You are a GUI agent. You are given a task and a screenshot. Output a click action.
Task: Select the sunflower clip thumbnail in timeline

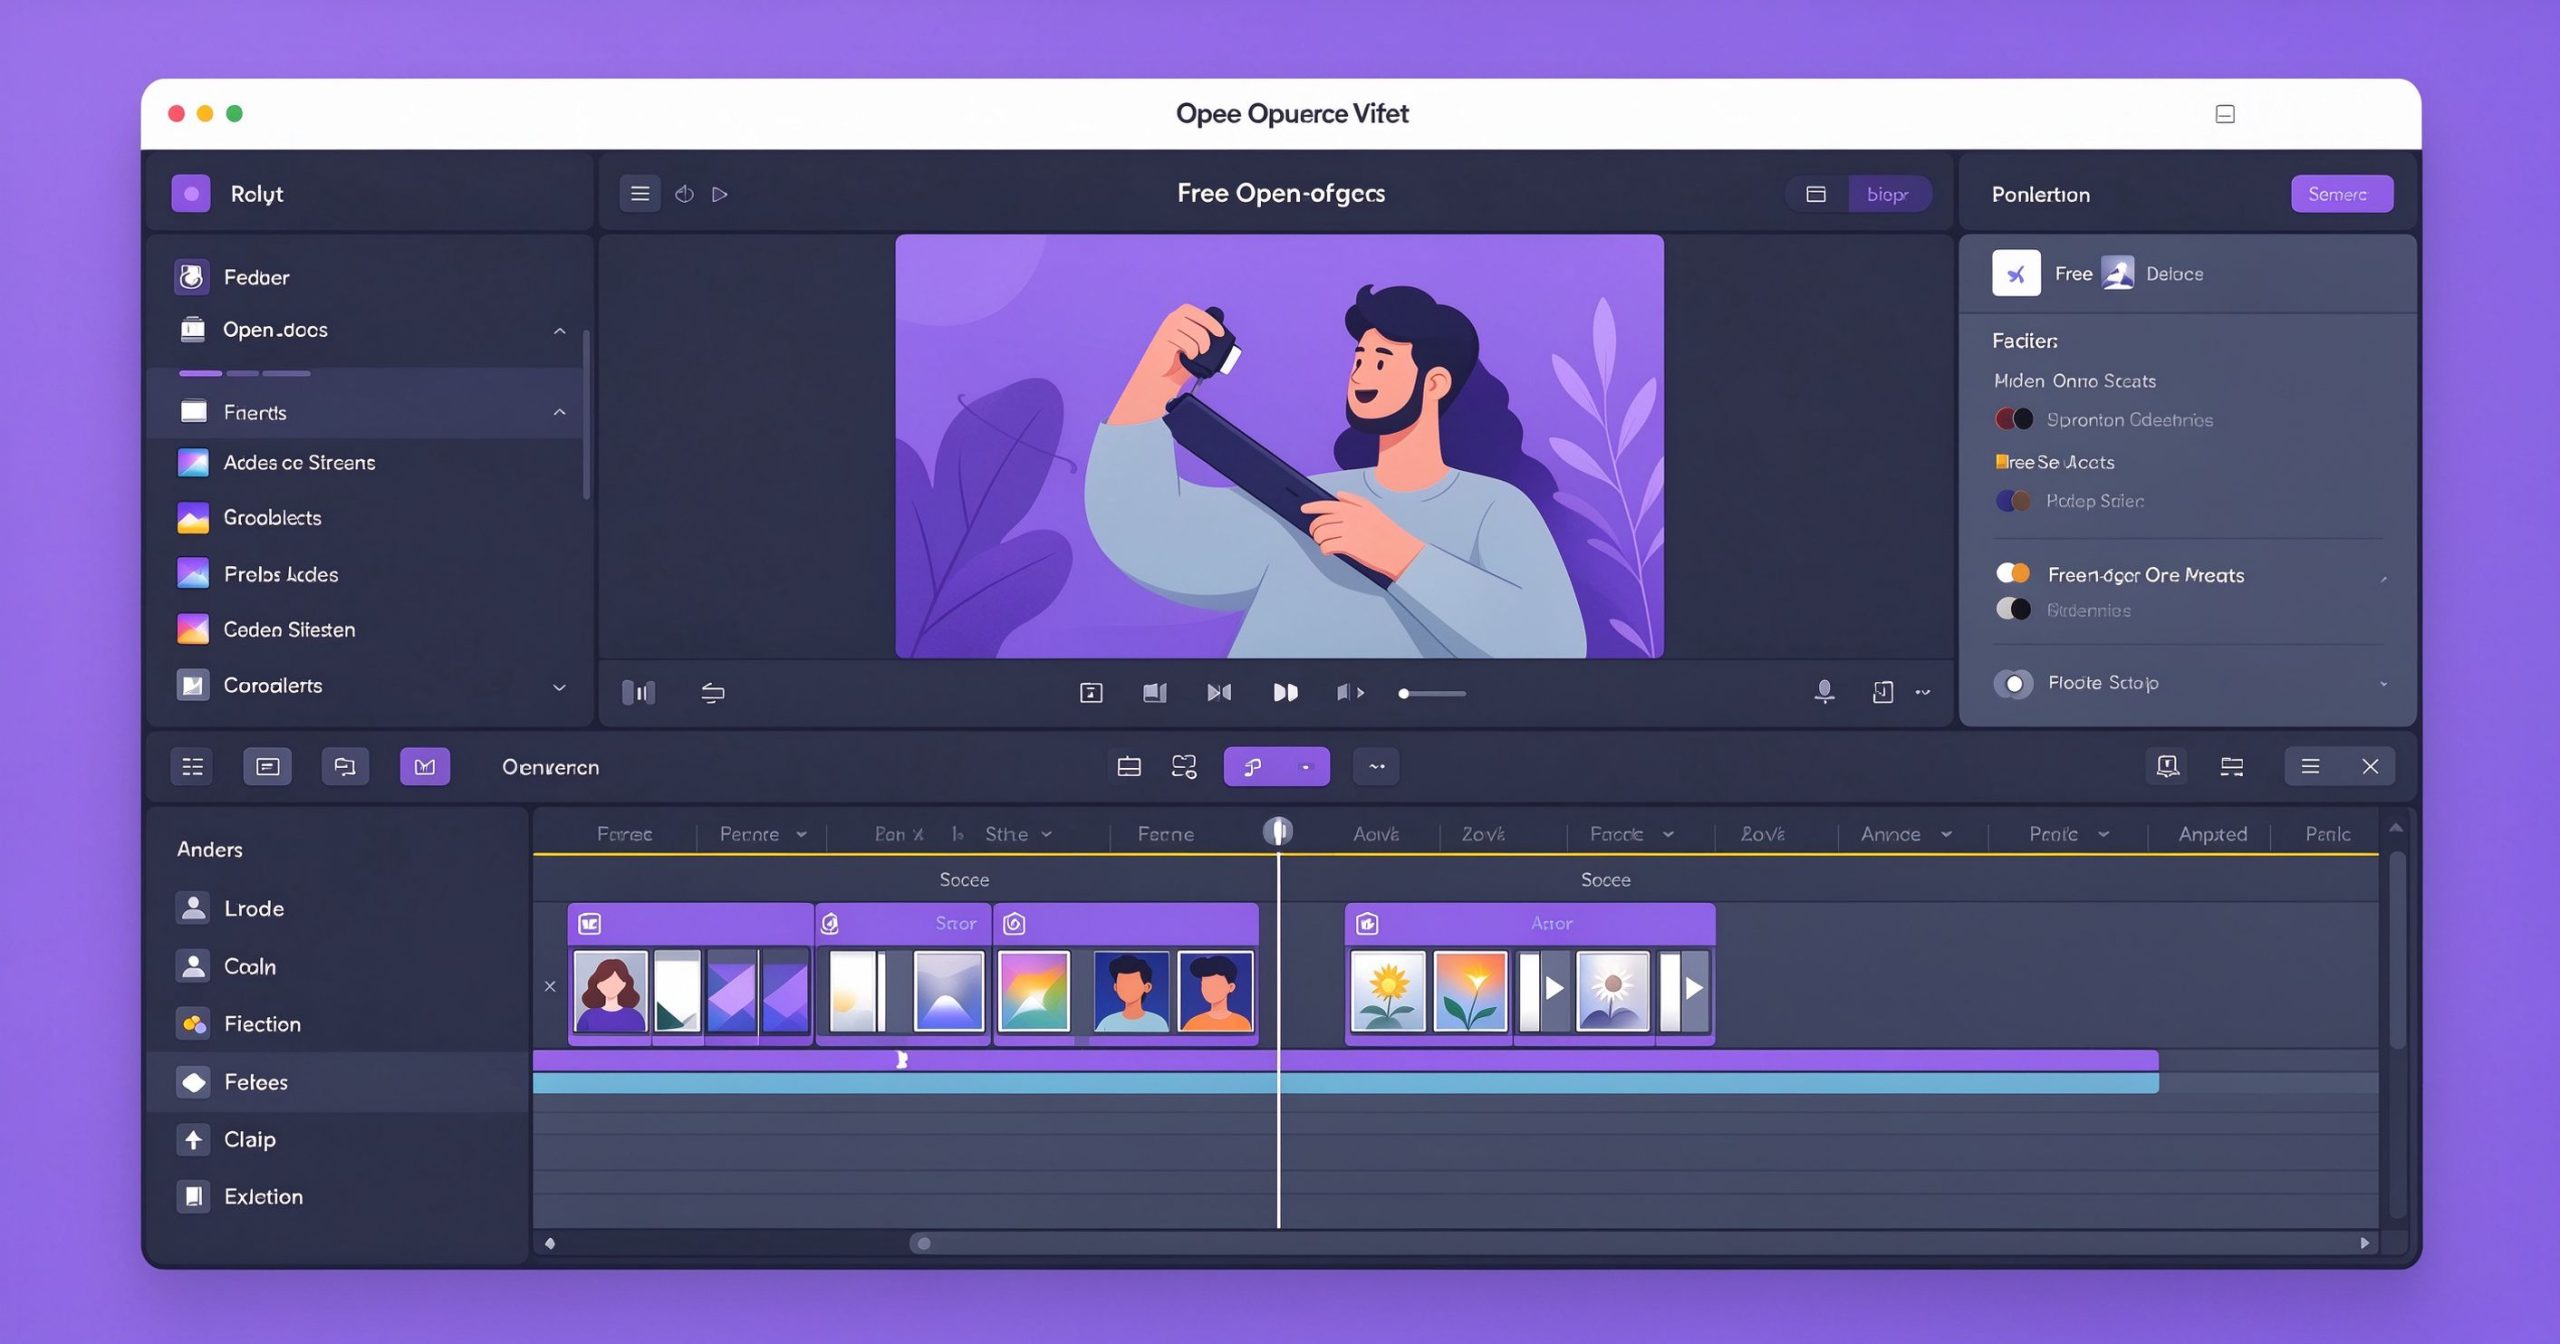[1388, 990]
